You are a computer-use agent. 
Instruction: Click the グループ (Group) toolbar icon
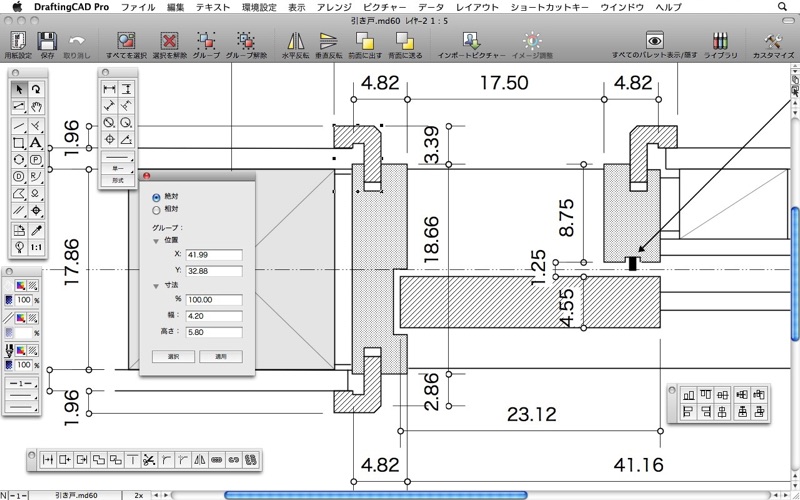206,41
